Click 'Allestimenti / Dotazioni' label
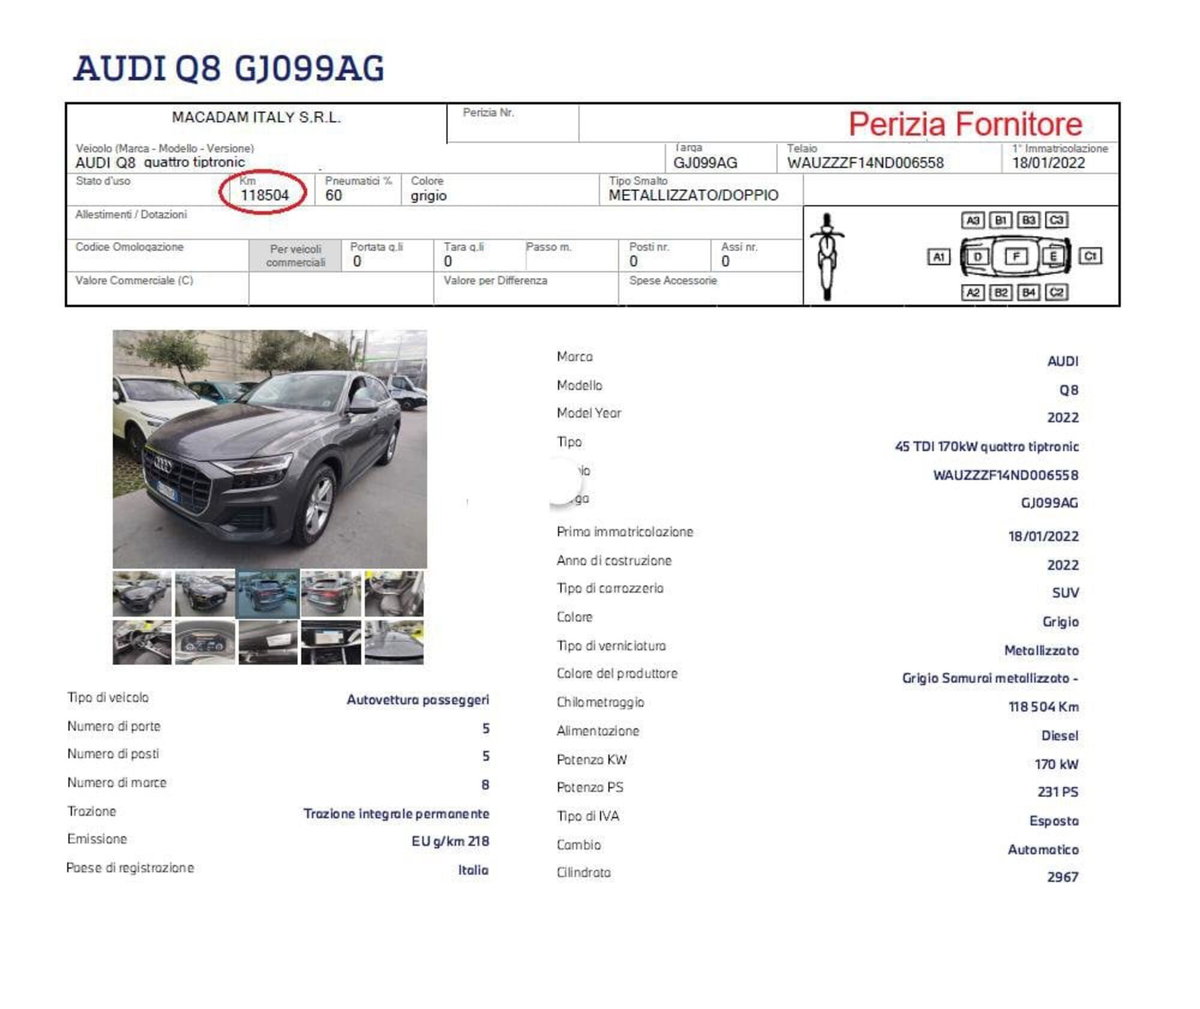This screenshot has height=1009, width=1200. click(x=131, y=215)
